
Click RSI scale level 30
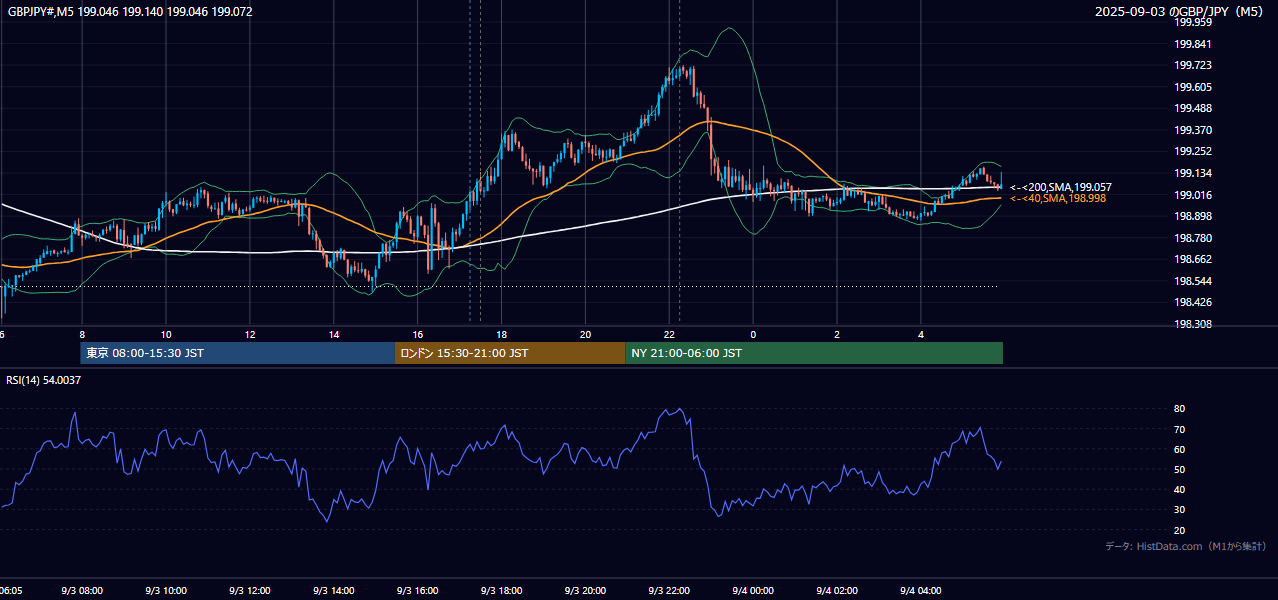(x=1179, y=509)
